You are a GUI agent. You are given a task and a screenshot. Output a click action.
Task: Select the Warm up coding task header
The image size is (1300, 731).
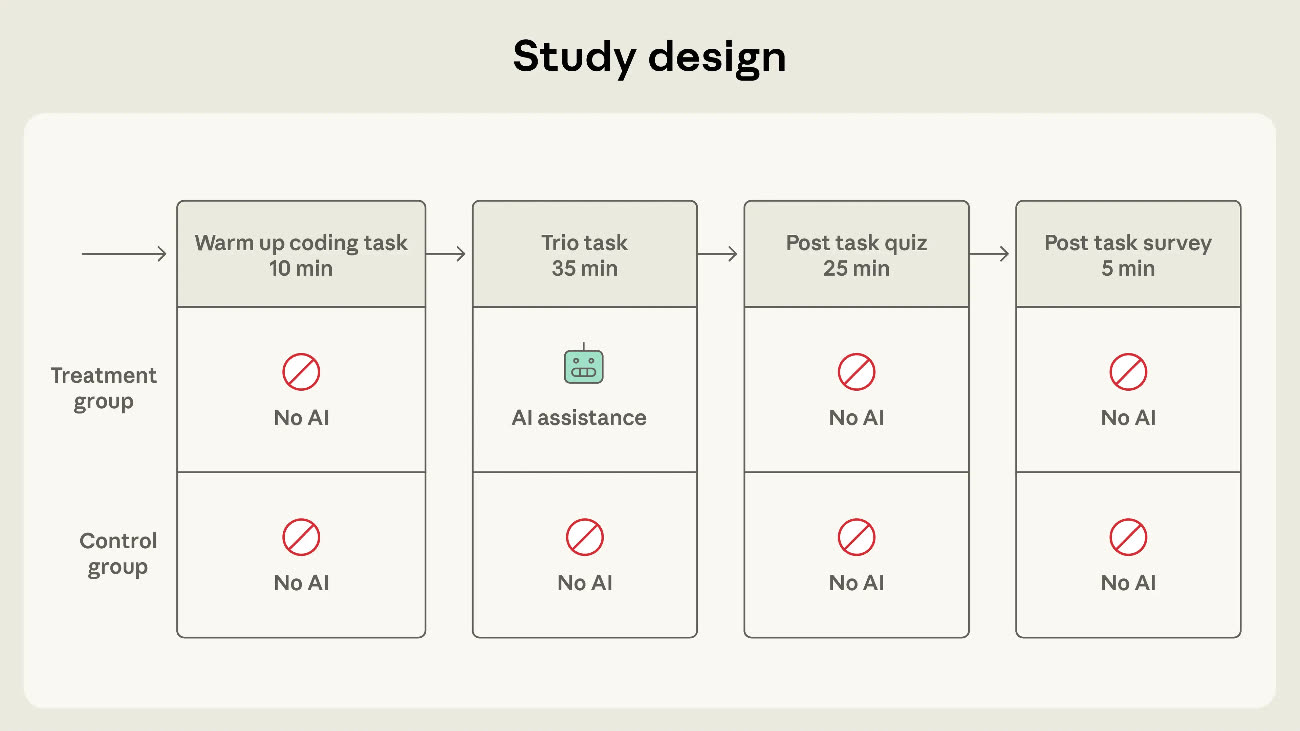pyautogui.click(x=301, y=255)
